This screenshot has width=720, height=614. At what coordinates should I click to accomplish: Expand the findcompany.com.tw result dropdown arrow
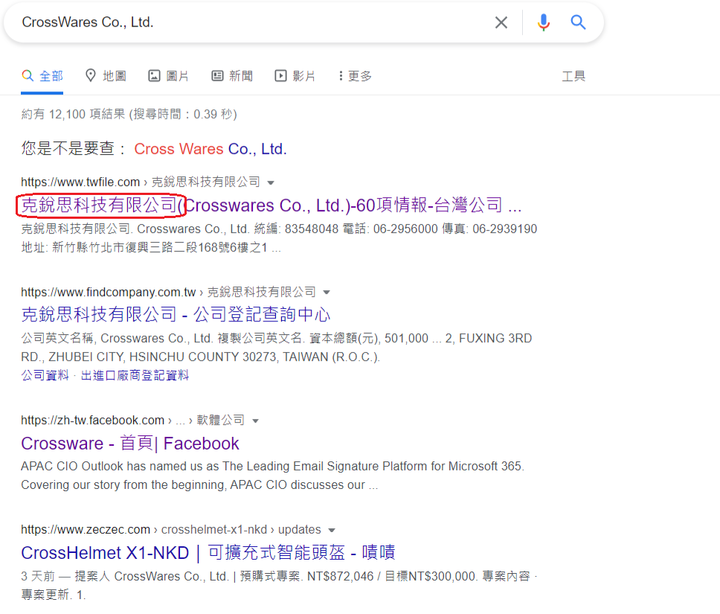[326, 293]
